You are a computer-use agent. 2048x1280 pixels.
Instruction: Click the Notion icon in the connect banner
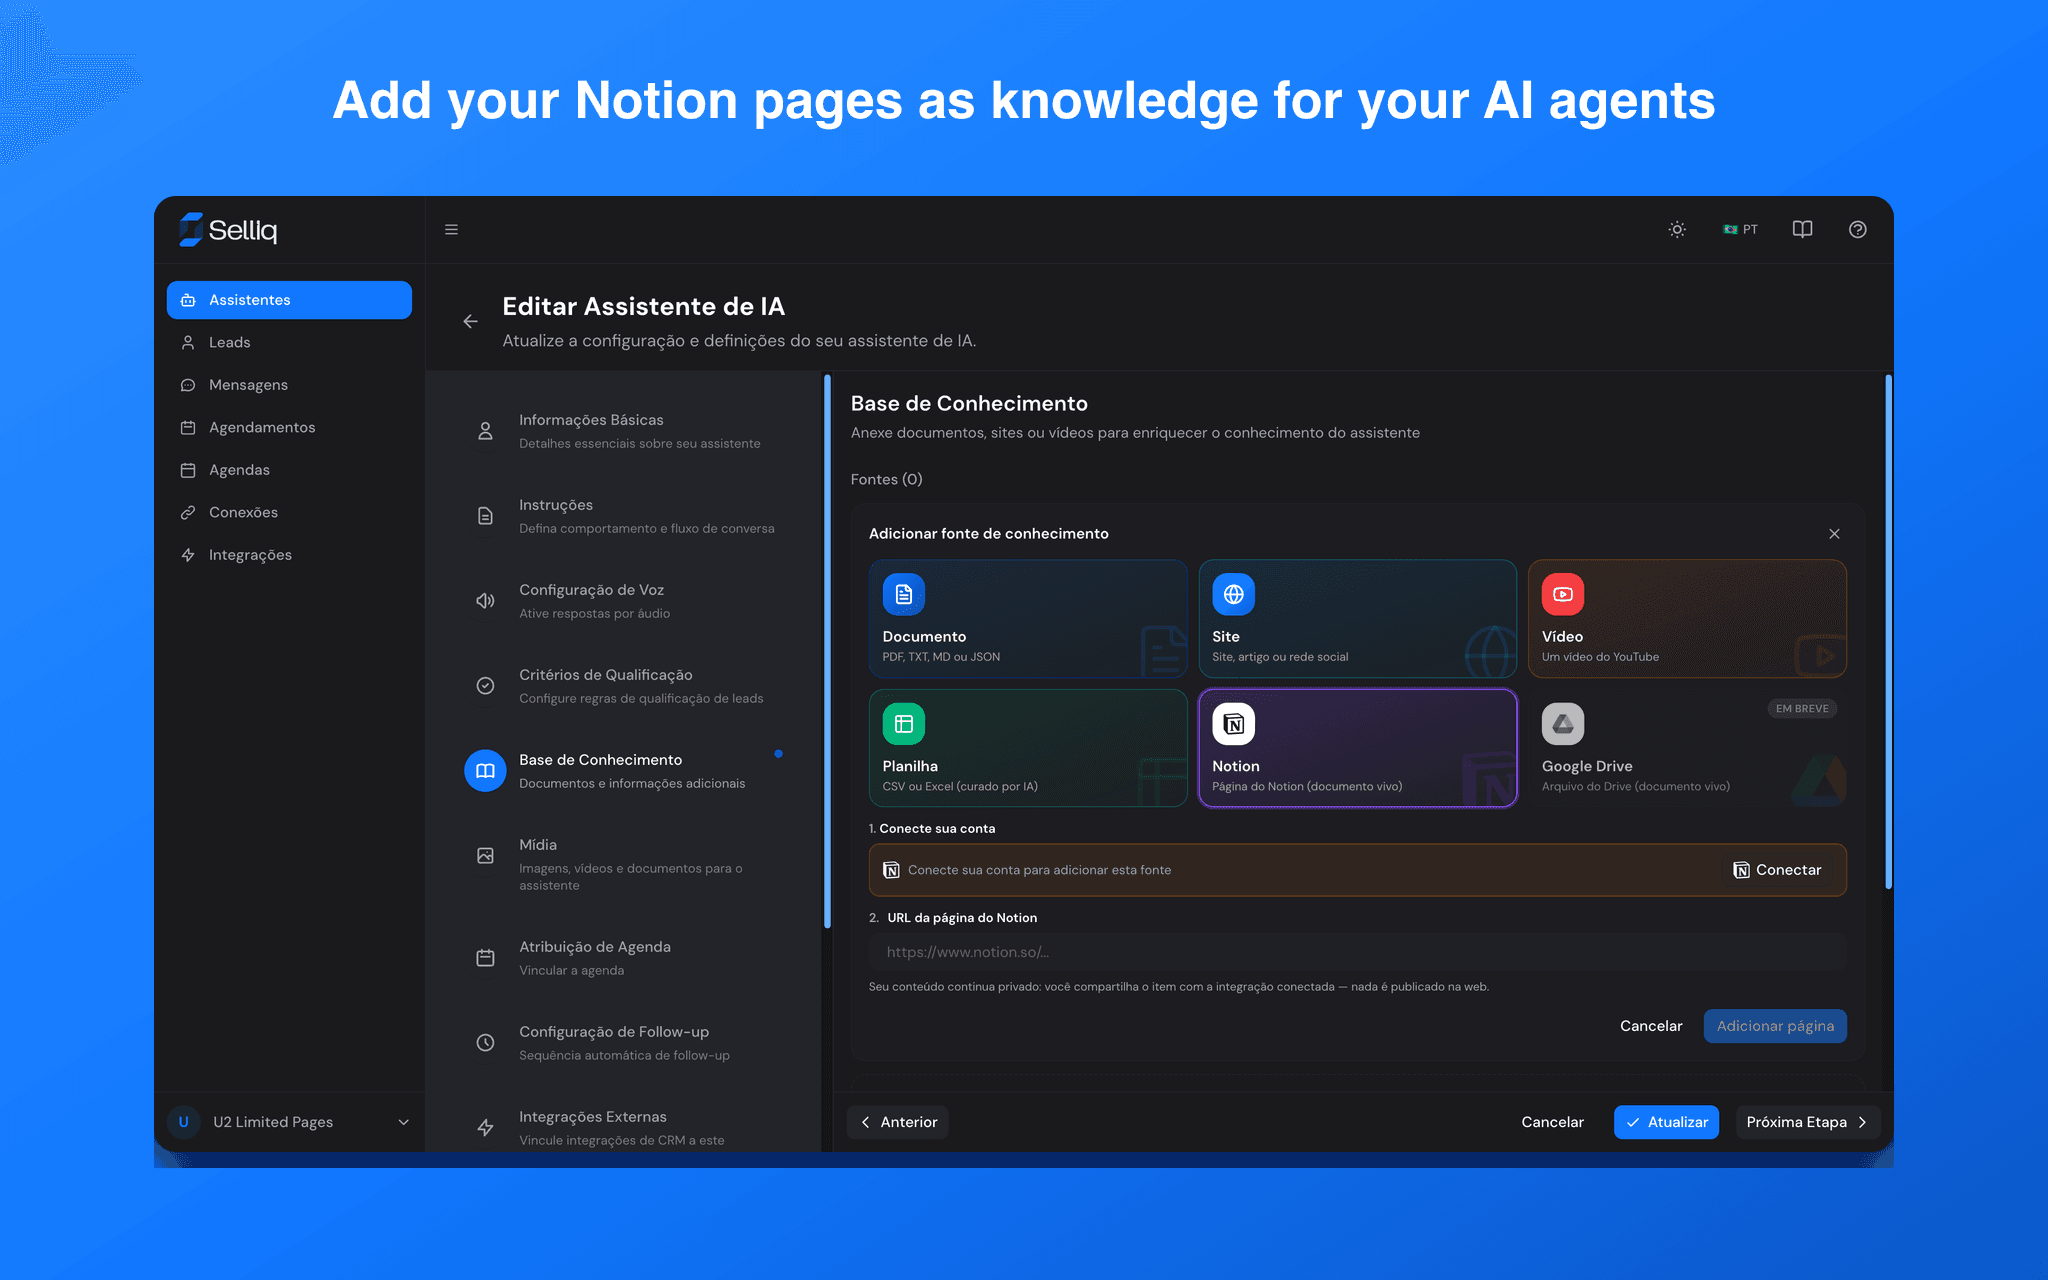[891, 870]
